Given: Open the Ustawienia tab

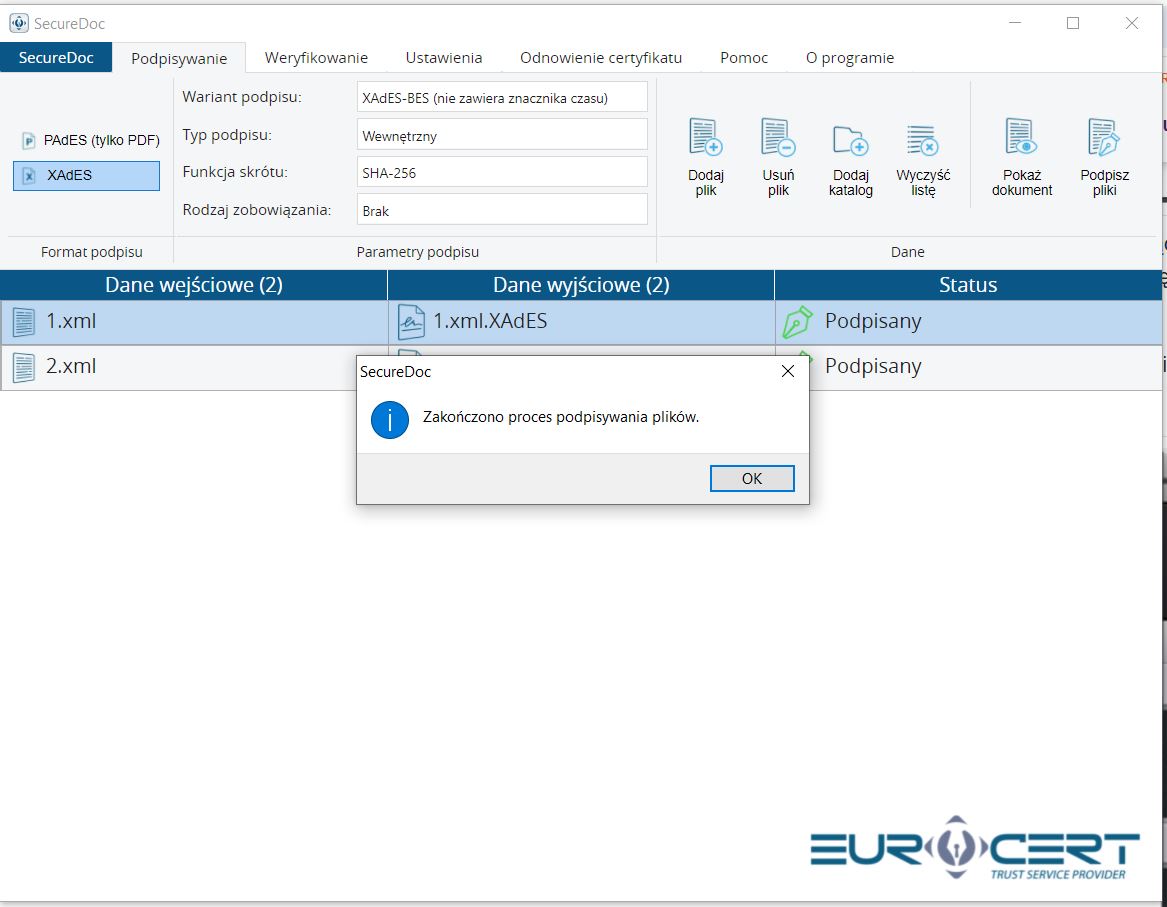Looking at the screenshot, I should (x=444, y=57).
